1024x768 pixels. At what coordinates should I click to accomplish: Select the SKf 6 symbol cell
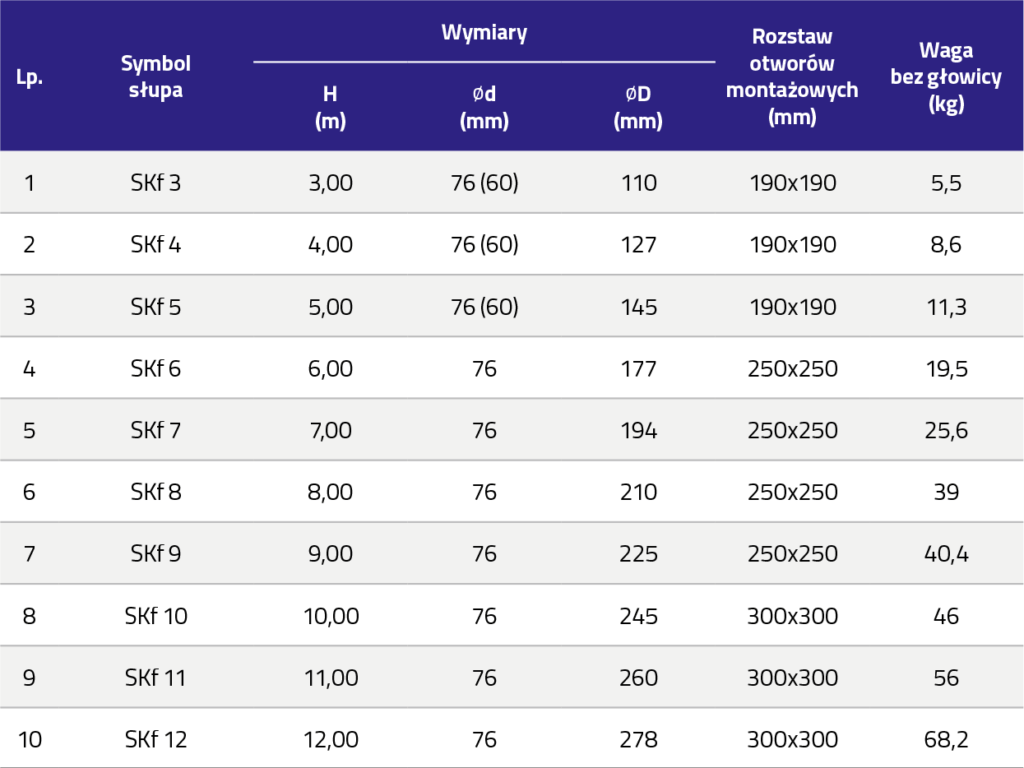coord(155,369)
